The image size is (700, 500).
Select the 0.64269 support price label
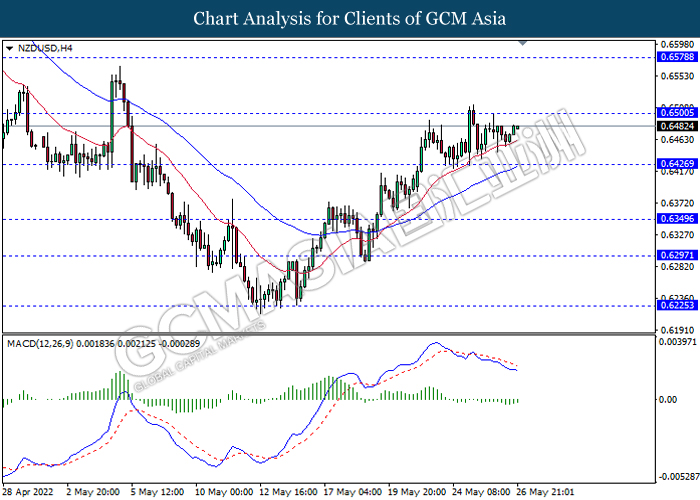click(x=677, y=164)
